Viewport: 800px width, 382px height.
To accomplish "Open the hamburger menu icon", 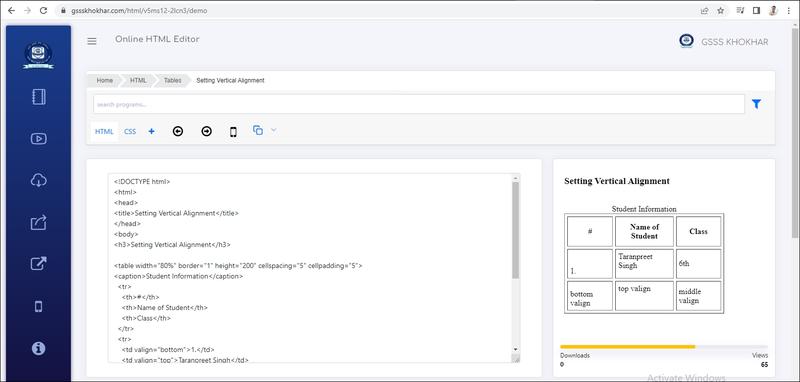I will (92, 41).
